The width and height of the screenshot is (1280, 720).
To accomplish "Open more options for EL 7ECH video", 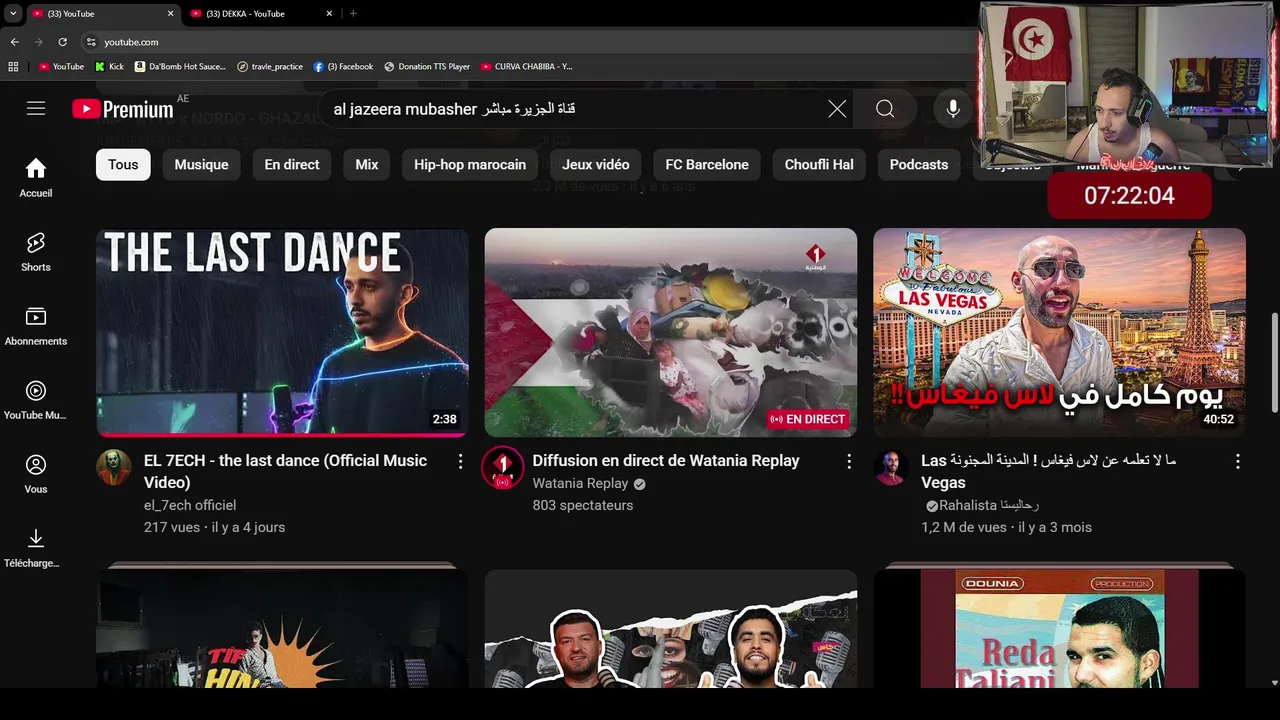I will [460, 461].
